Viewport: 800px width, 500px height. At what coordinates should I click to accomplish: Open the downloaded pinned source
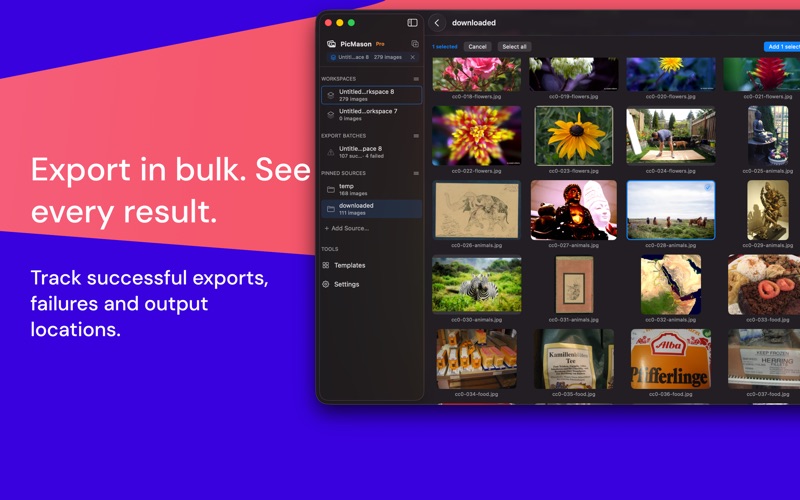371,209
